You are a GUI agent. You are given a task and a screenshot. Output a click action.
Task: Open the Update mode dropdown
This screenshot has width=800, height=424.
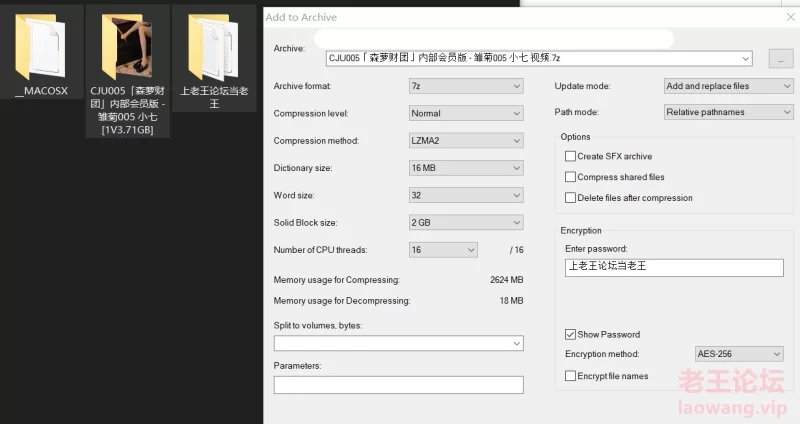coord(729,86)
